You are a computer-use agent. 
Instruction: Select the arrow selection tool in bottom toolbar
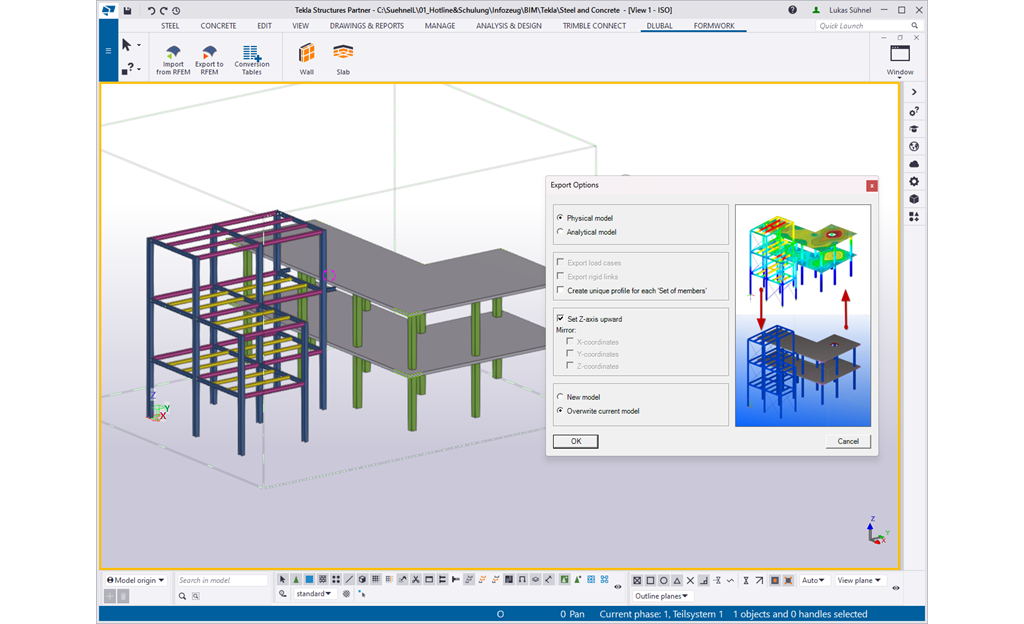(x=283, y=579)
